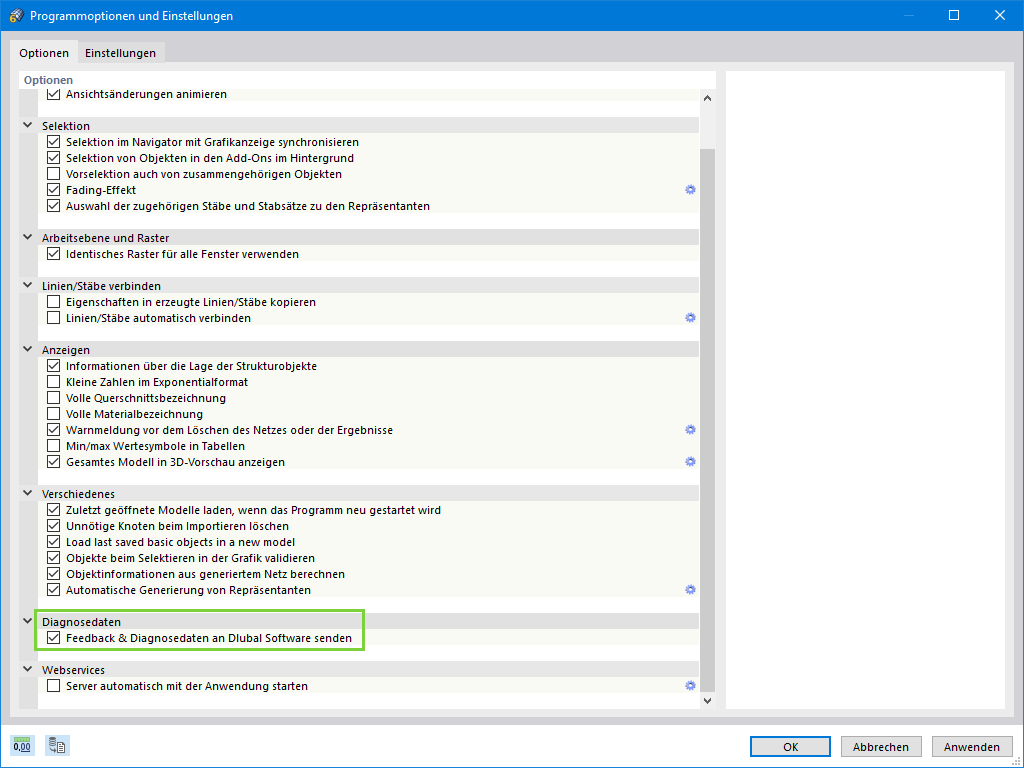
Task: Toggle Unnötige Knoten beim Importieren löschen
Action: pos(54,526)
